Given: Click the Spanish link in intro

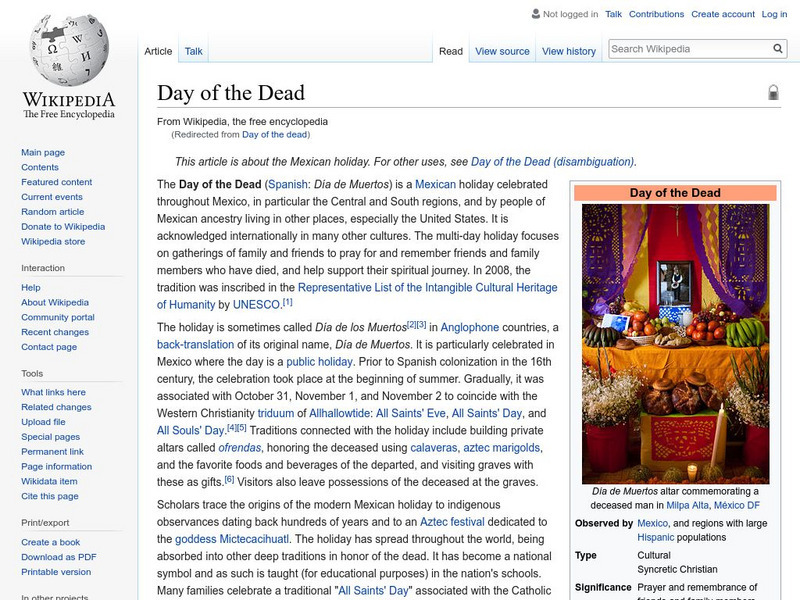Looking at the screenshot, I should (288, 184).
